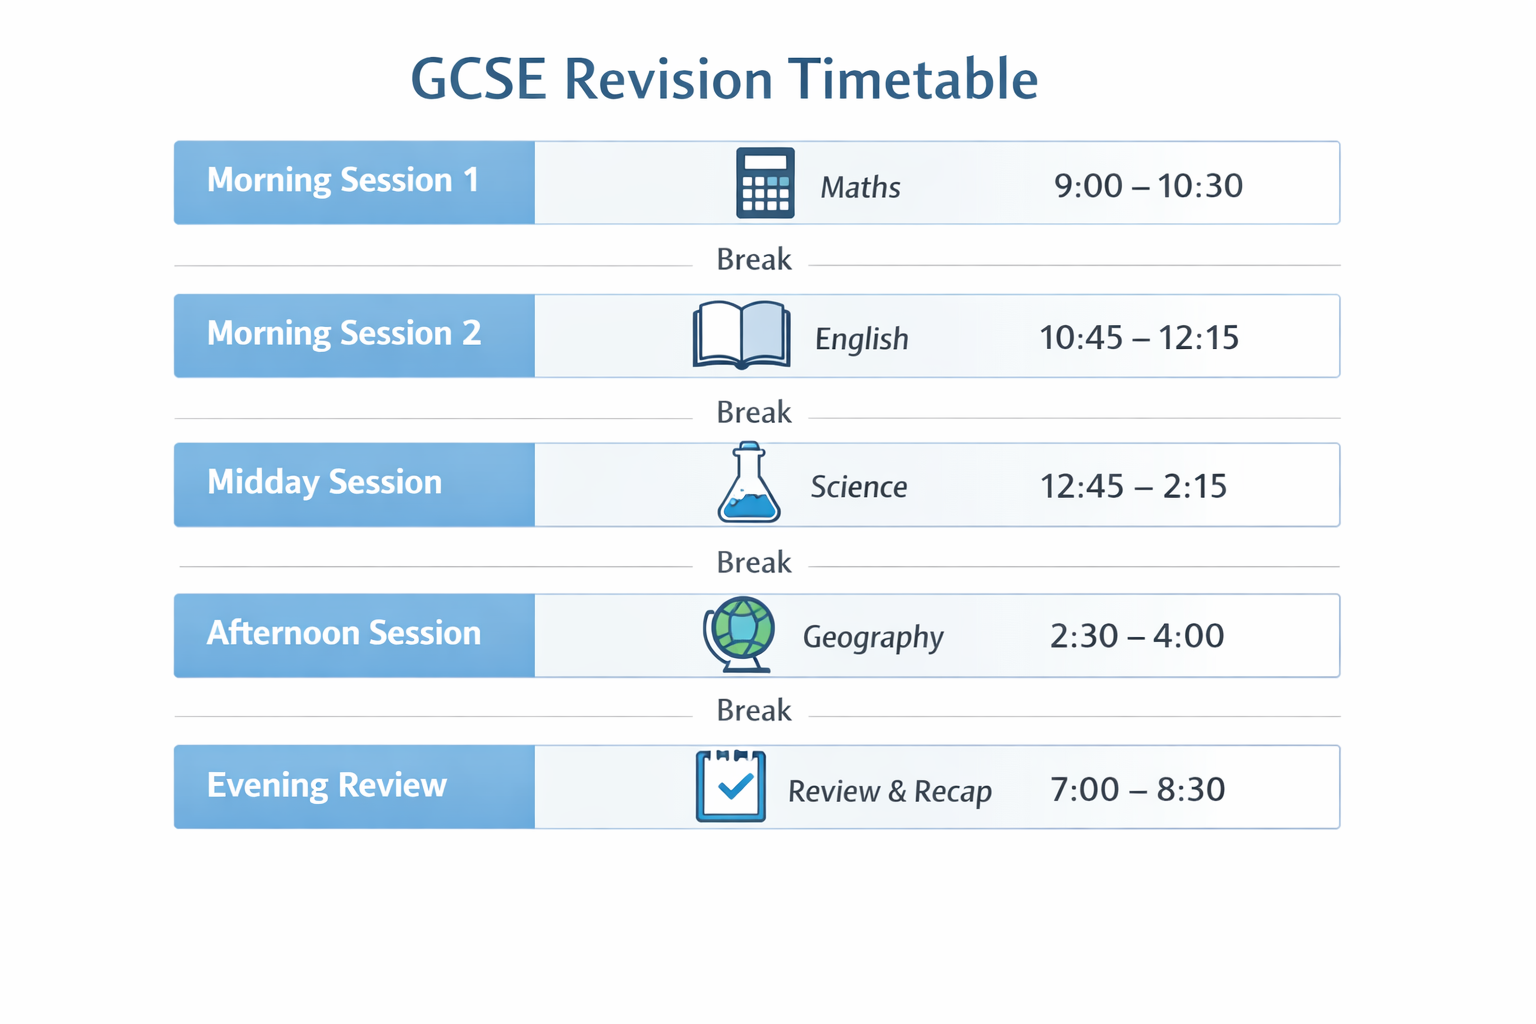Click the Geography subject text
The image size is (1536, 1024).
873,638
